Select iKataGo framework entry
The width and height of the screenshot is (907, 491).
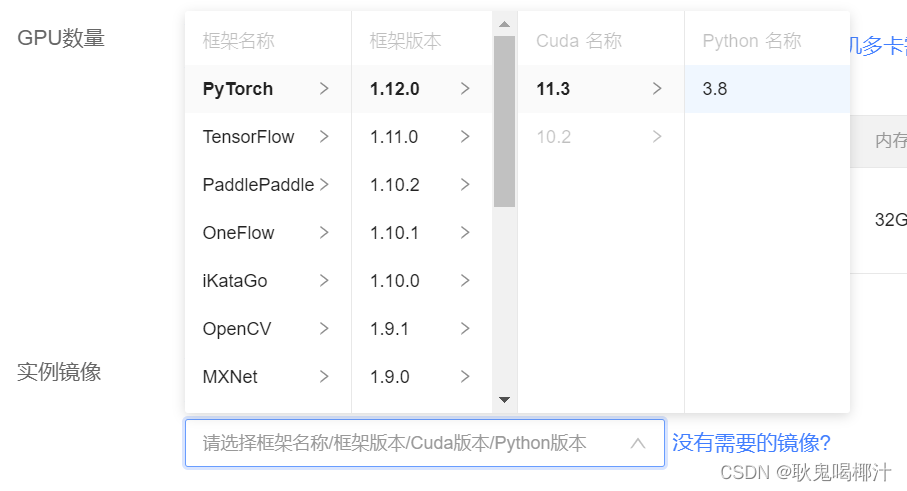pos(268,280)
